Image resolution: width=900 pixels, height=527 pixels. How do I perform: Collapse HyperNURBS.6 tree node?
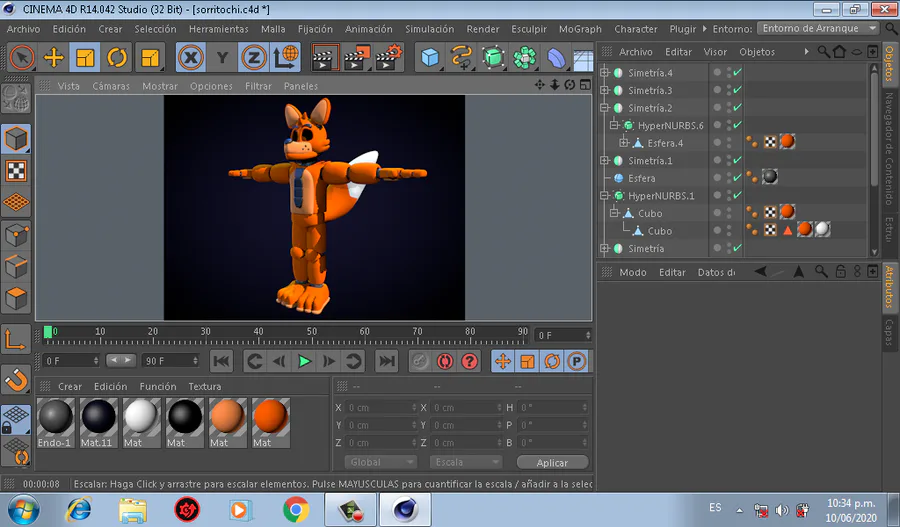pos(614,125)
